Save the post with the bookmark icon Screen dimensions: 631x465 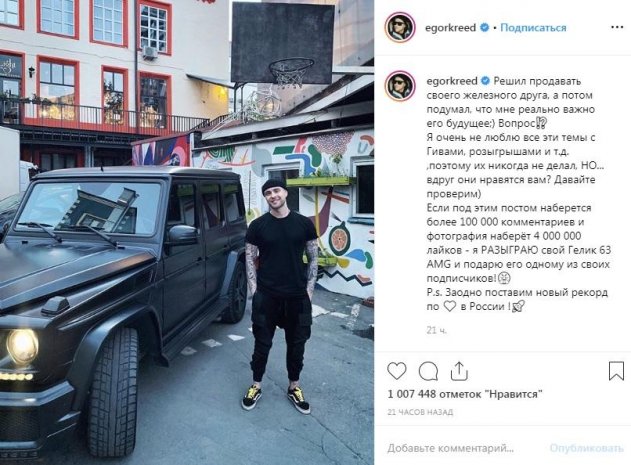(616, 371)
